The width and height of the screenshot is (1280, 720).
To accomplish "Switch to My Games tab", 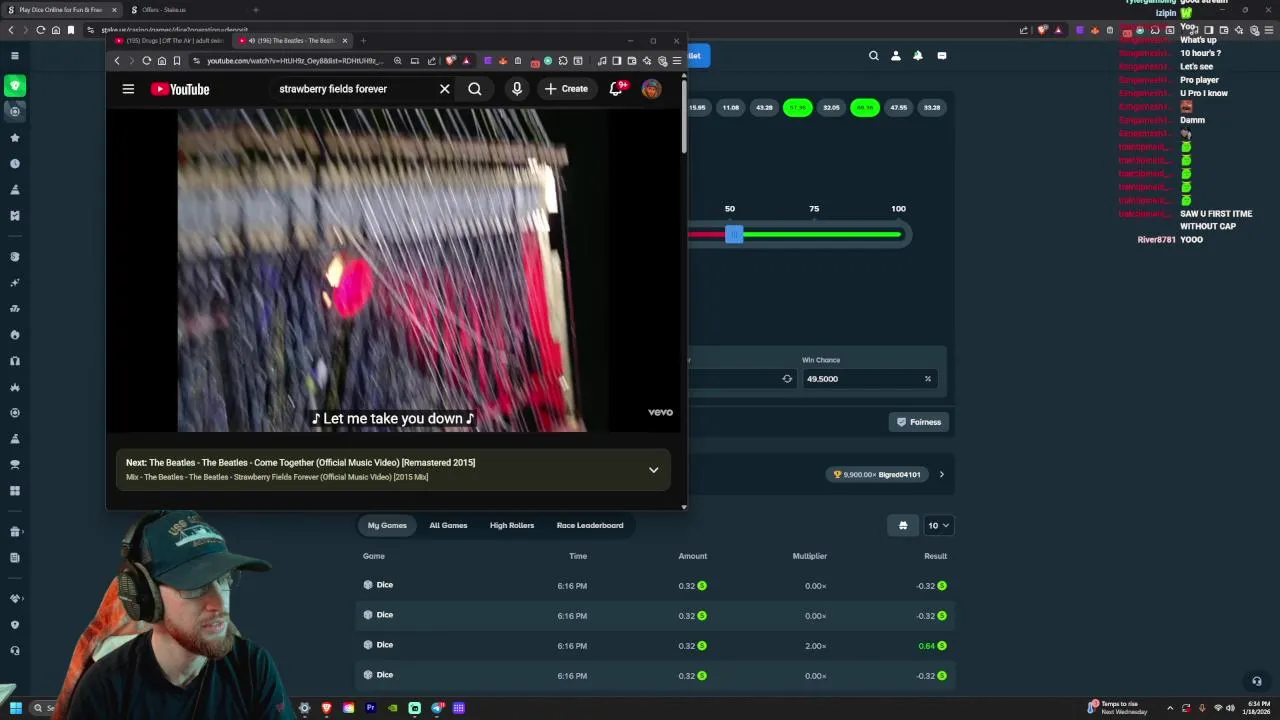I will pyautogui.click(x=387, y=525).
